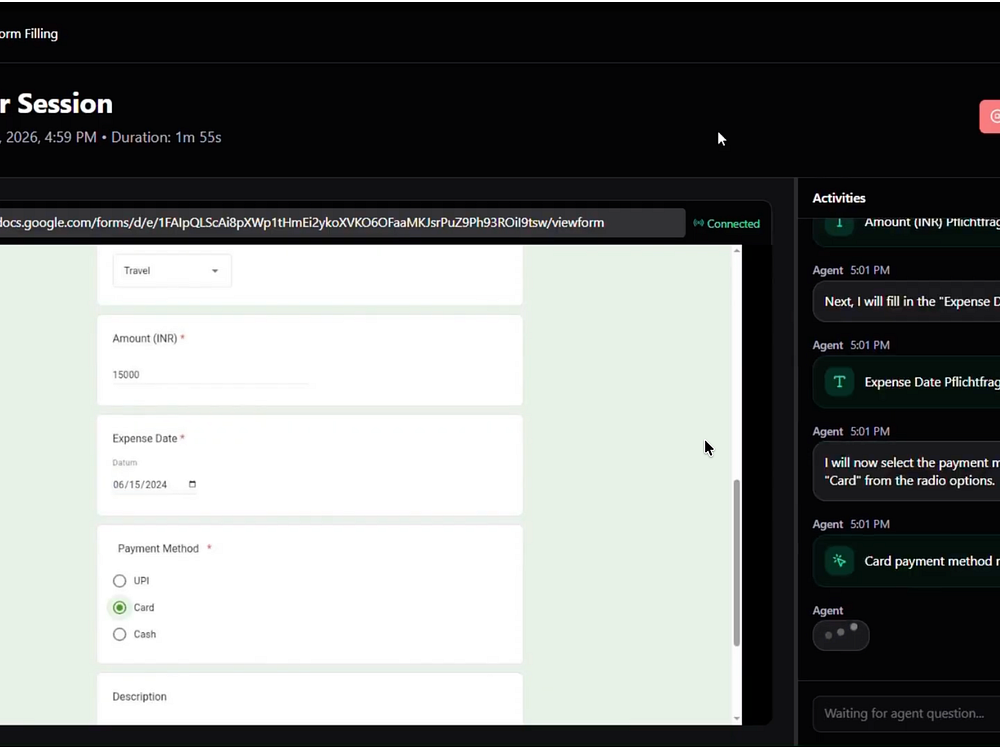Viewport: 1000px width, 750px height.
Task: Click the Session page title
Action: 56,104
